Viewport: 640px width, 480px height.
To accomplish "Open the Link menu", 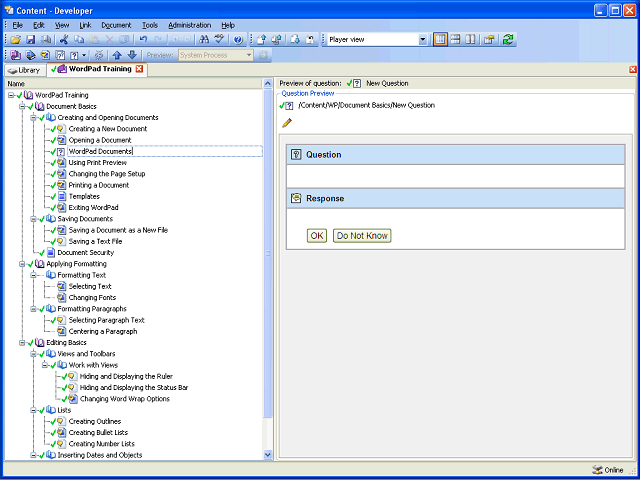I will (x=85, y=25).
